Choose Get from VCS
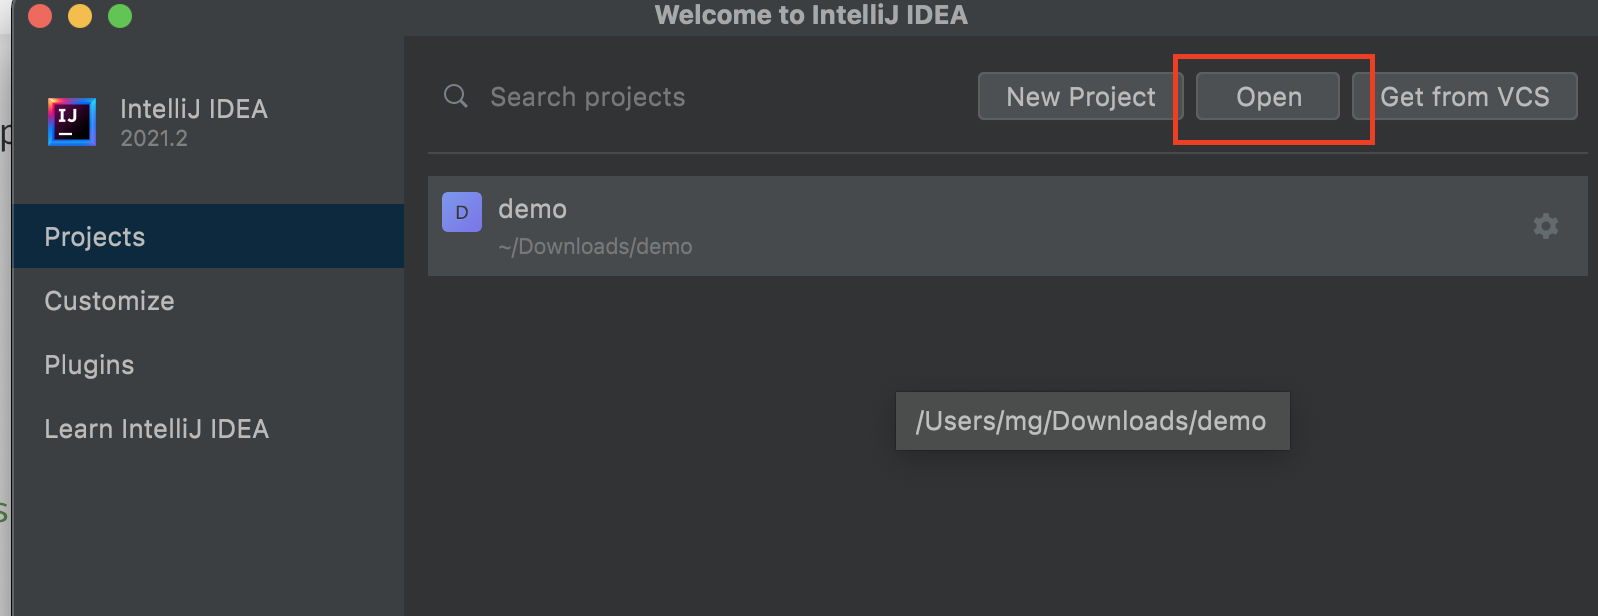Screen dimensions: 1598x616 1464,96
